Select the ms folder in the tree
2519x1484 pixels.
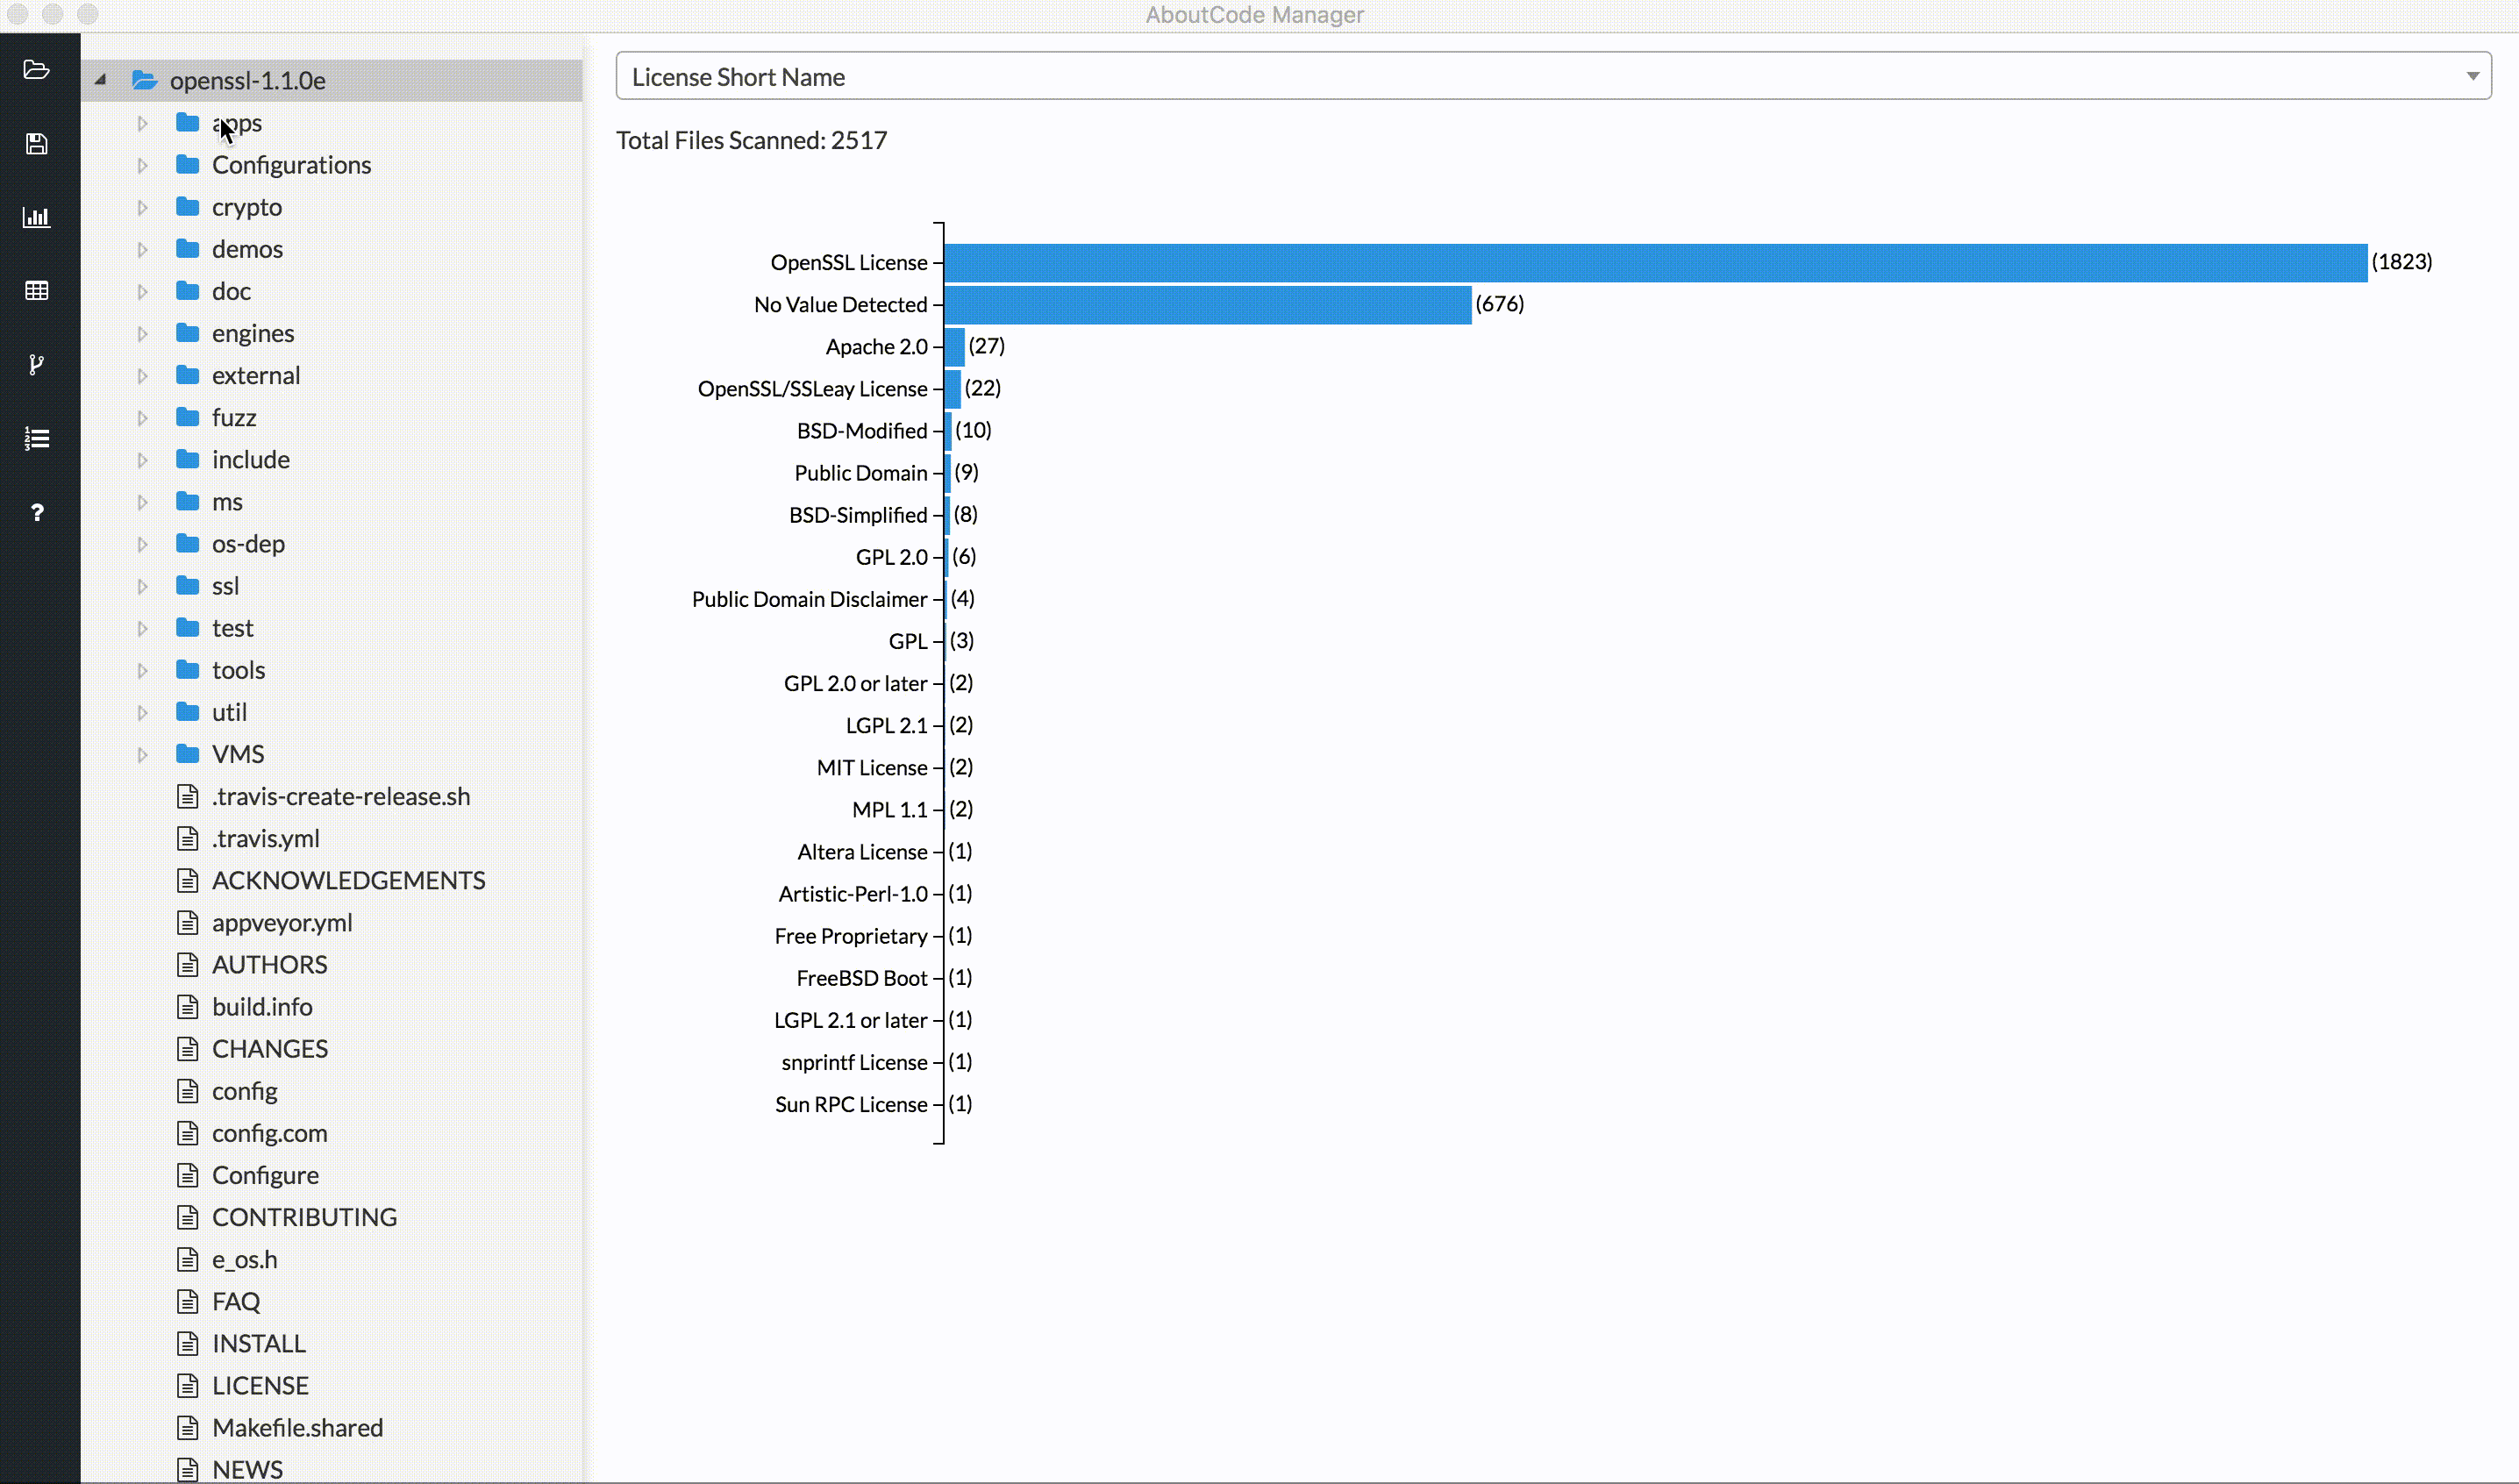pyautogui.click(x=227, y=502)
